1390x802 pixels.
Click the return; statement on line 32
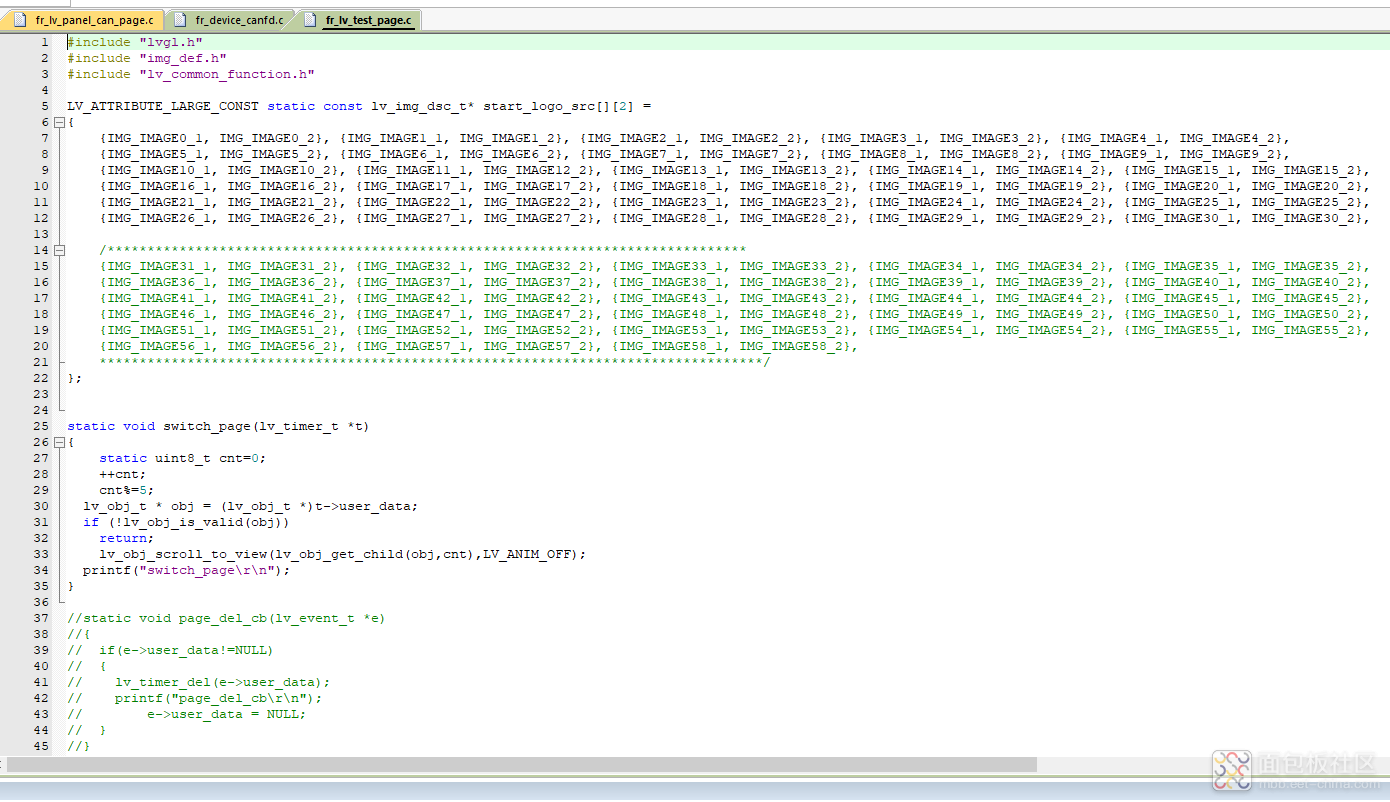pos(127,538)
